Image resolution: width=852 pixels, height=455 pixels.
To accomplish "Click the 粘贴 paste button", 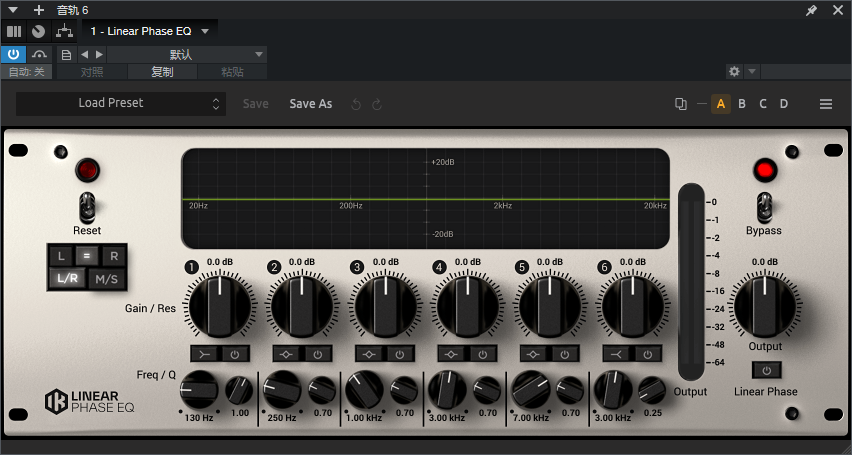I will pyautogui.click(x=232, y=72).
